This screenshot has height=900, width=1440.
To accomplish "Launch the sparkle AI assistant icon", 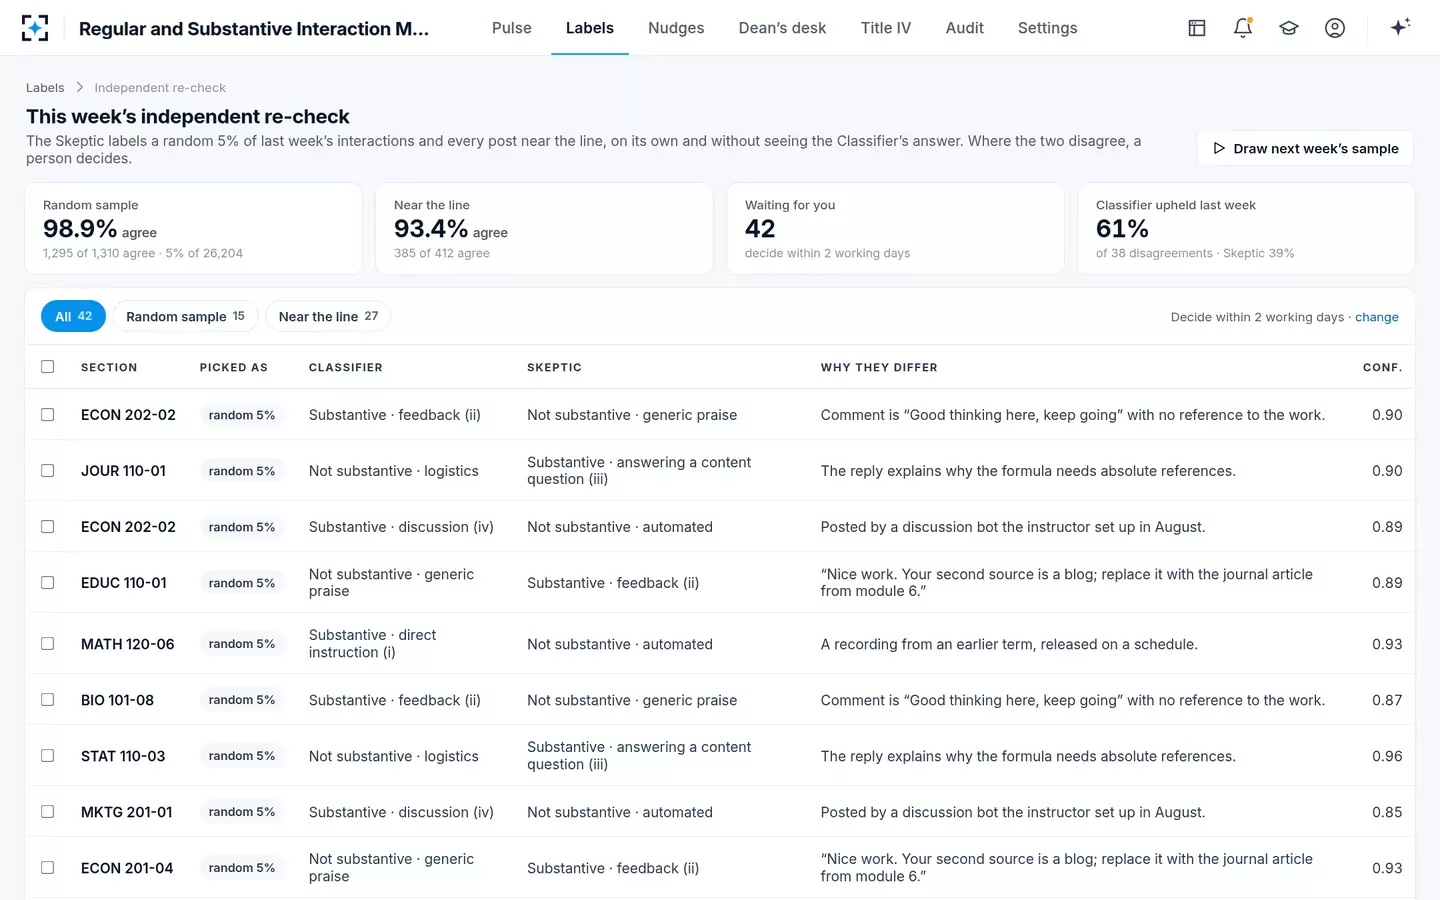I will click(x=1400, y=27).
